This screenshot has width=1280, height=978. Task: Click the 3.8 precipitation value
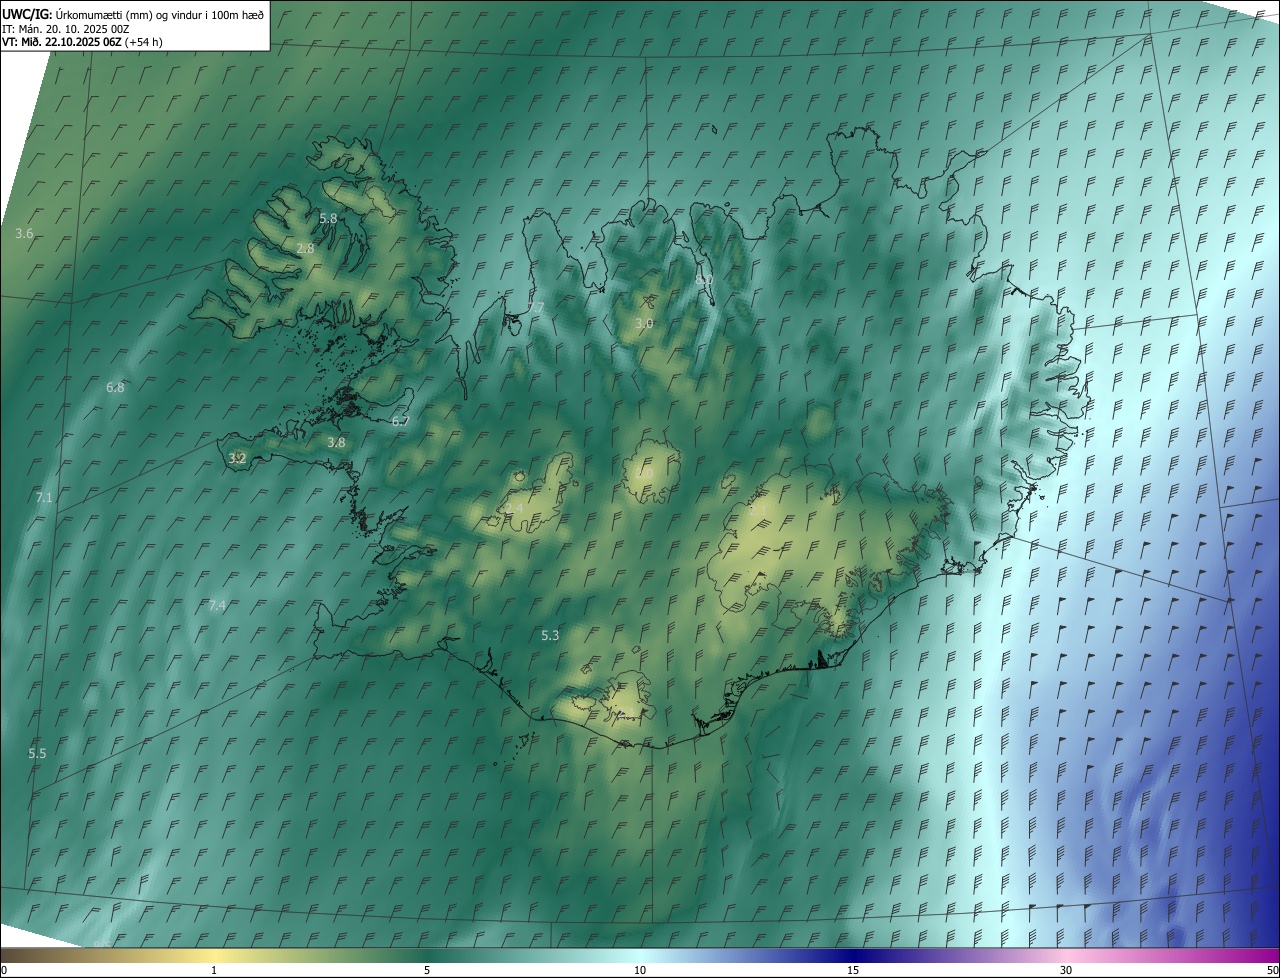point(336,443)
